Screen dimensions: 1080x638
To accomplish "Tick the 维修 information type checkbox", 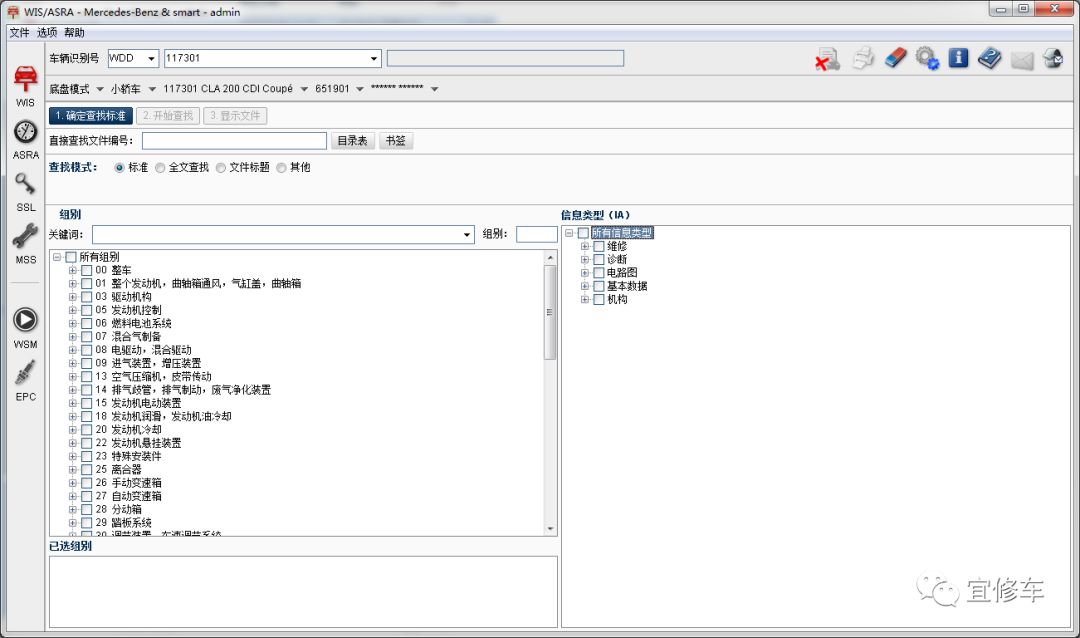I will [599, 246].
